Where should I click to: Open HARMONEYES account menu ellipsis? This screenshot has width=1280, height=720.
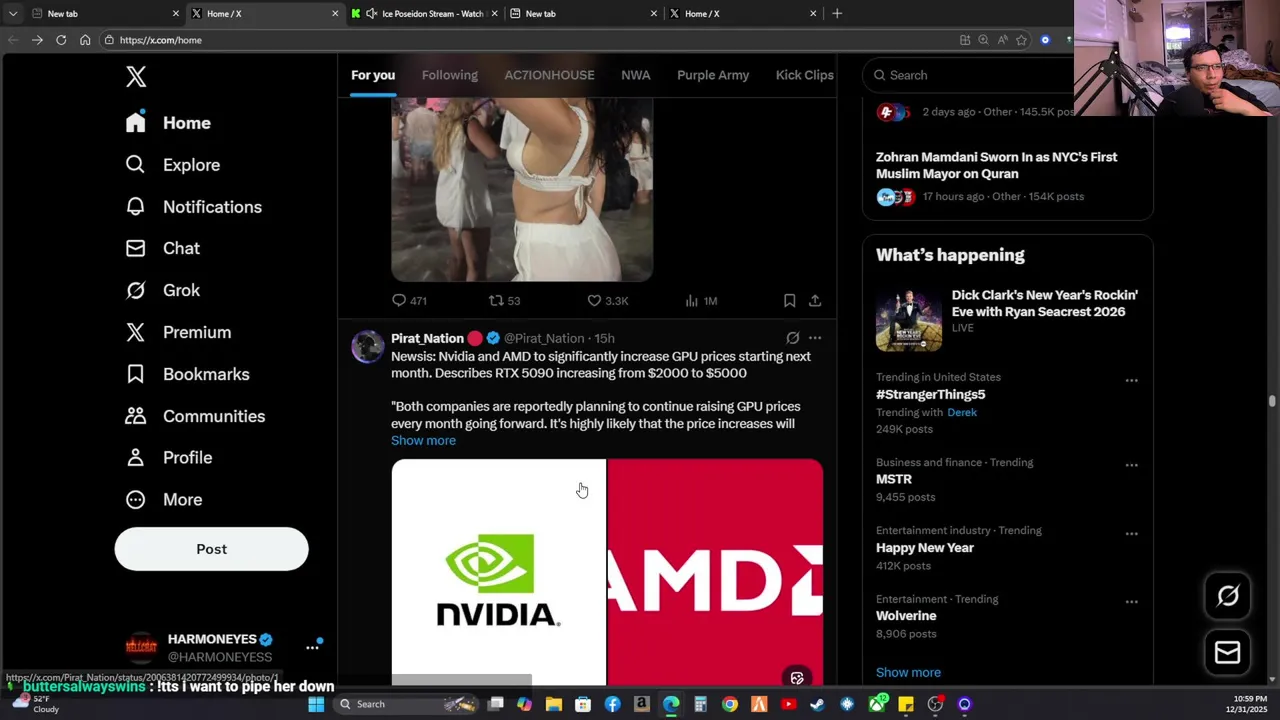[x=312, y=647]
